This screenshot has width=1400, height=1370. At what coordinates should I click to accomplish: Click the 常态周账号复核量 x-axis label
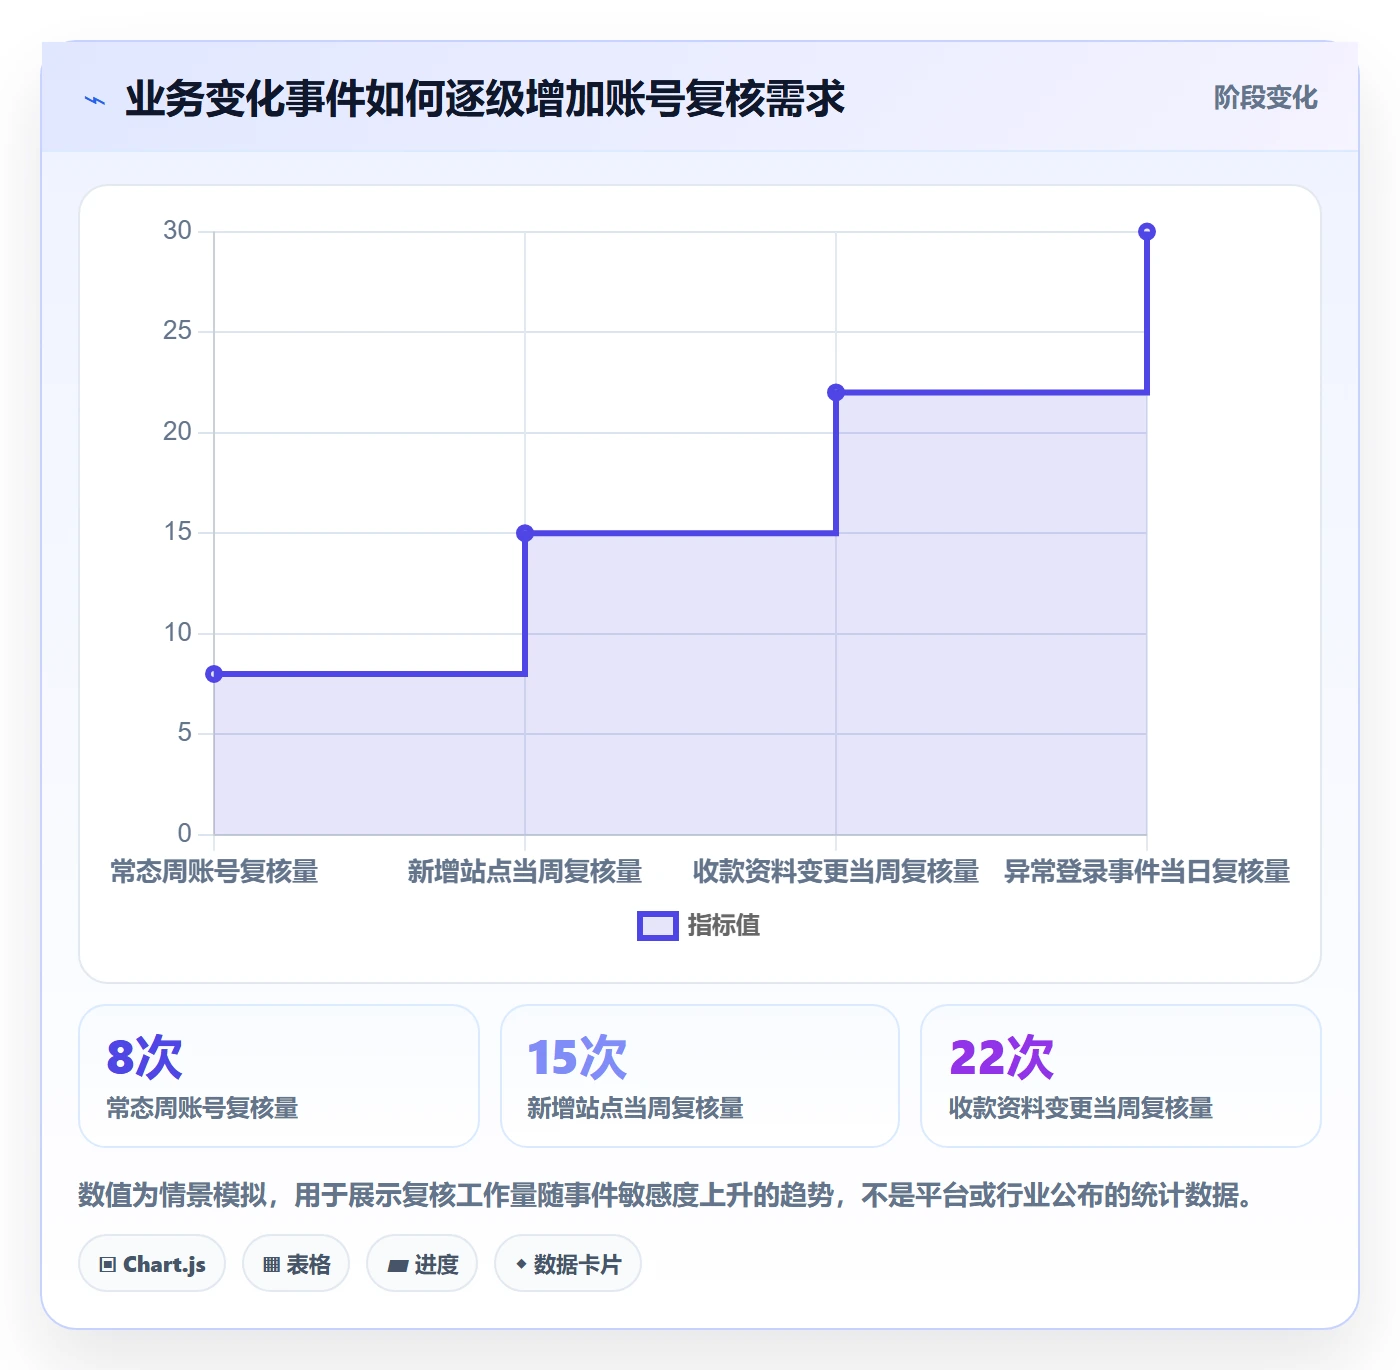214,872
